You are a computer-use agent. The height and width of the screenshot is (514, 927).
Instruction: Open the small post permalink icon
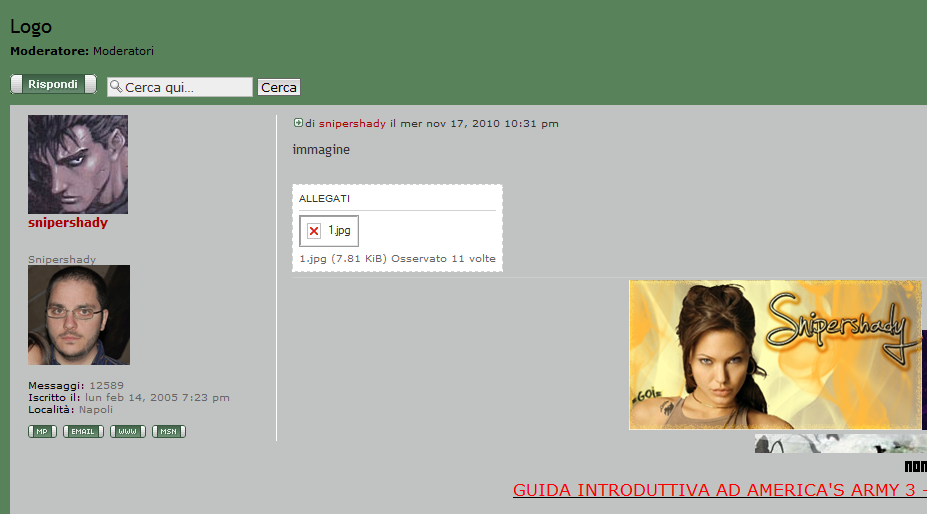pyautogui.click(x=298, y=123)
